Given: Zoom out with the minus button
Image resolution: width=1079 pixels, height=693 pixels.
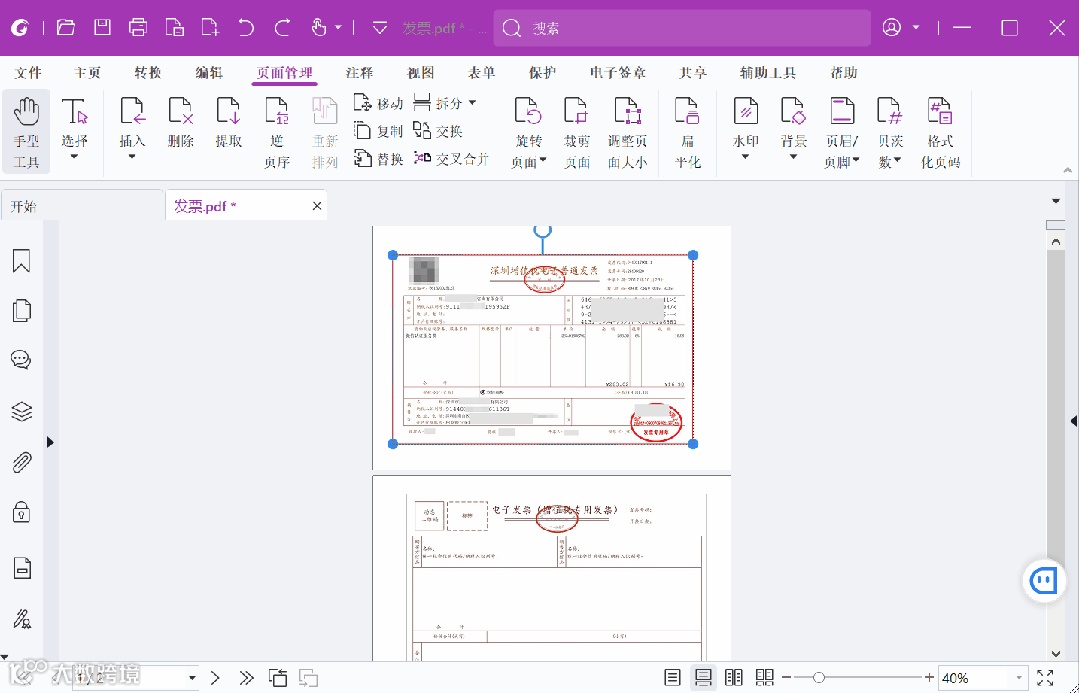Looking at the screenshot, I should 787,678.
